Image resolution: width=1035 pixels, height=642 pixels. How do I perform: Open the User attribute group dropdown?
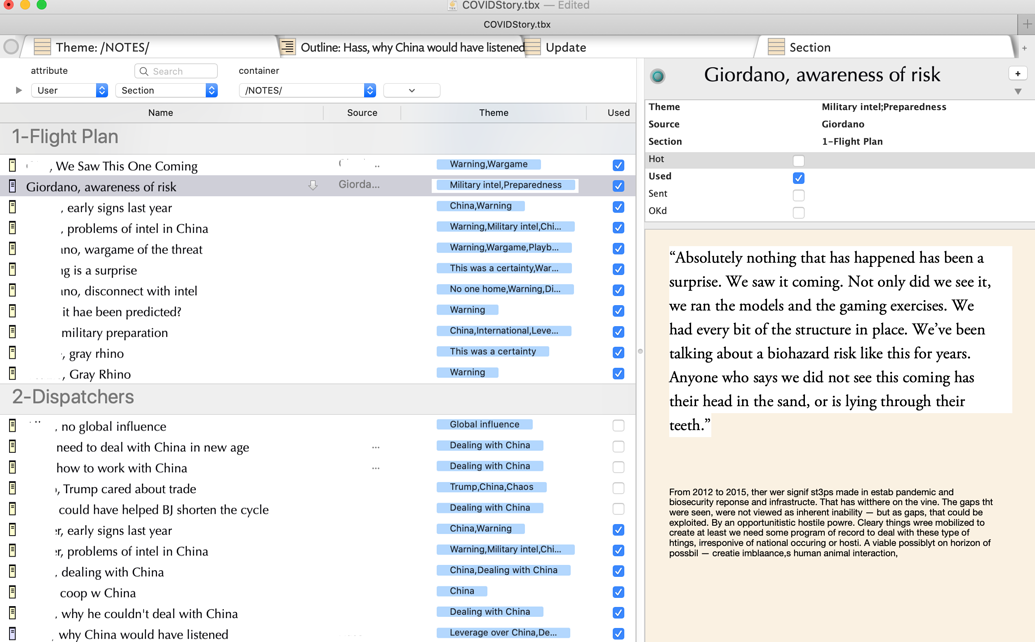click(69, 90)
